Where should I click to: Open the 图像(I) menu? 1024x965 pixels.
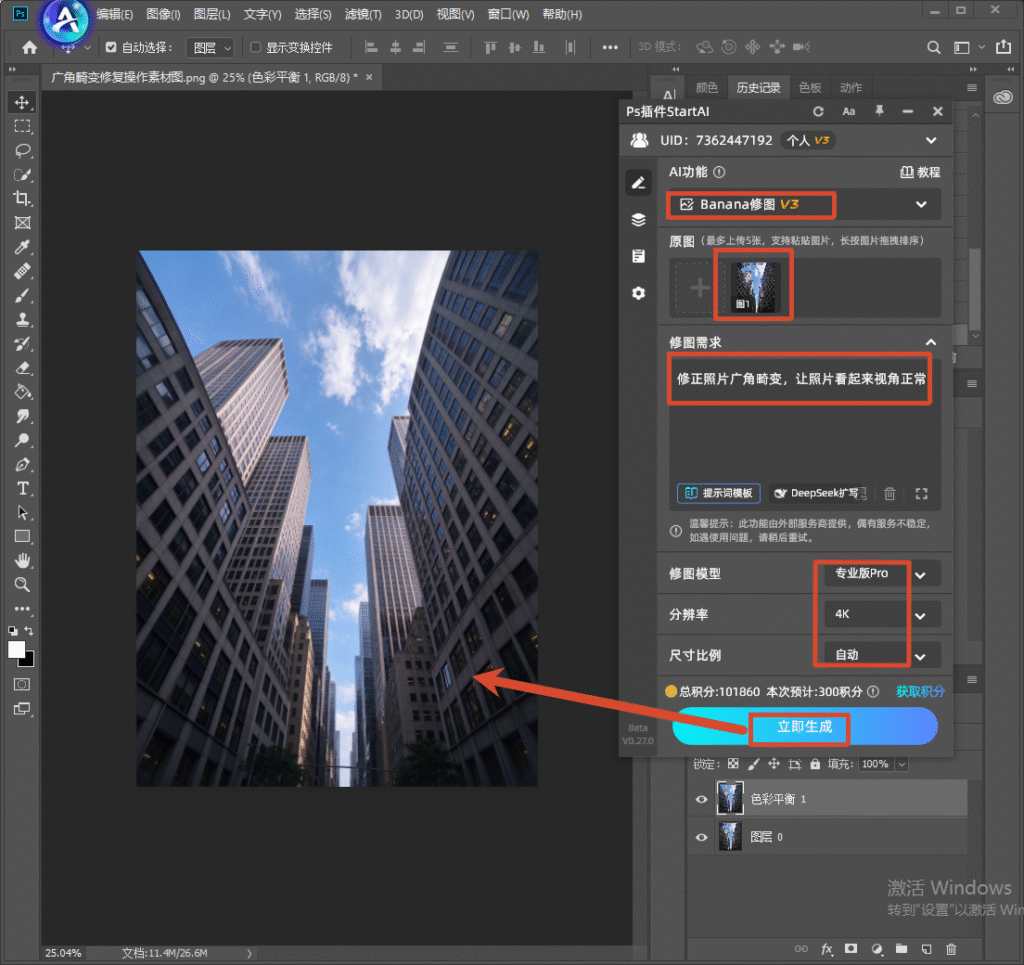[x=163, y=14]
